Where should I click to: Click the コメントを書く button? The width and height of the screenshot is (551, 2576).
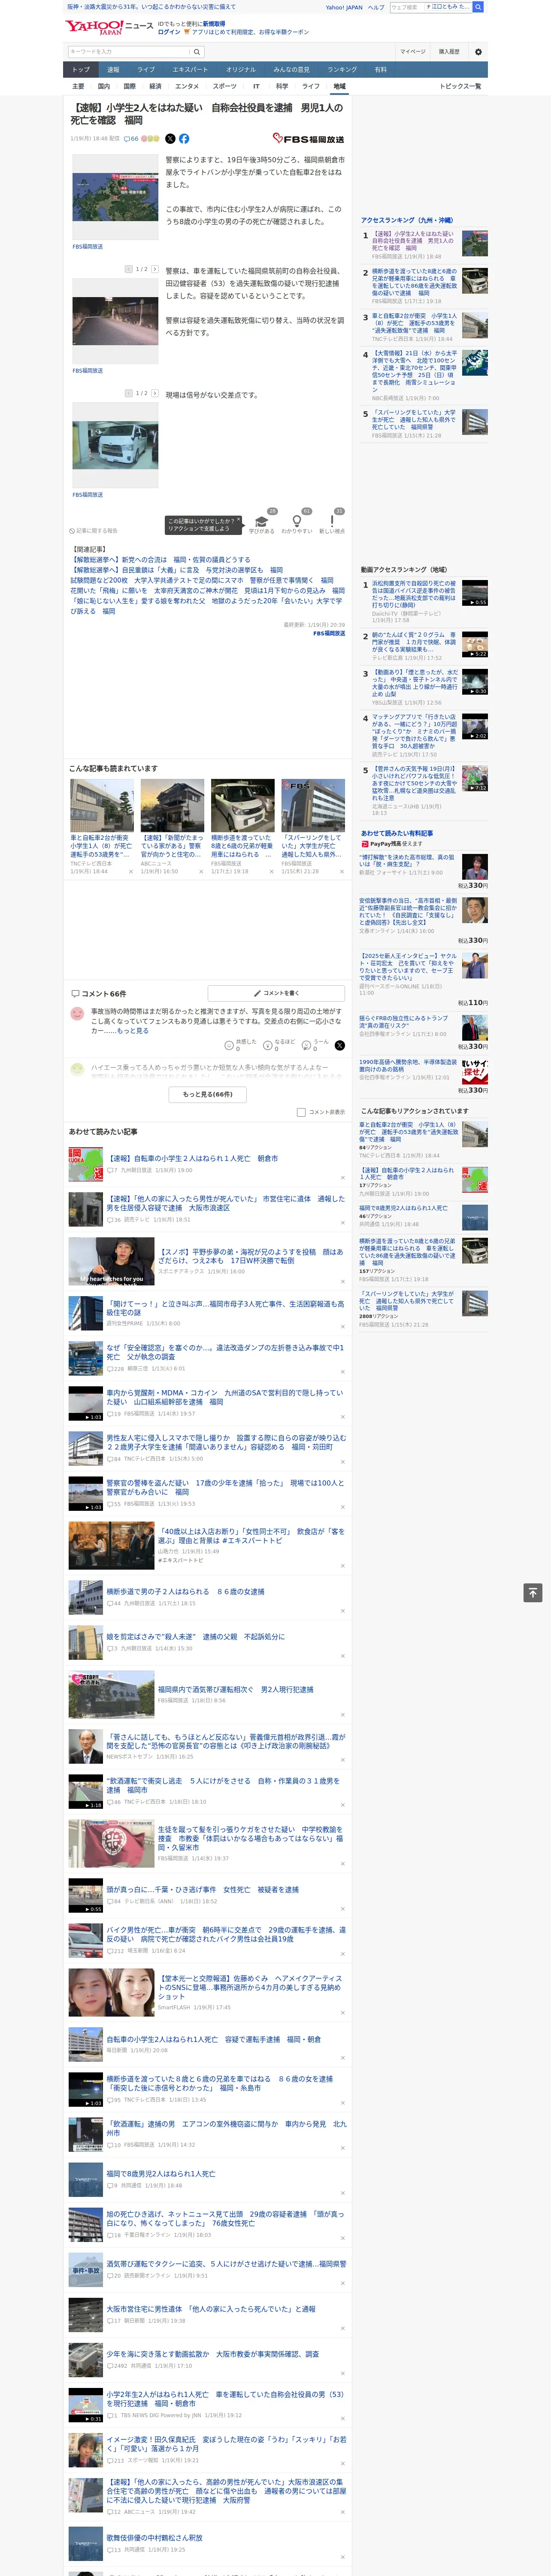tap(277, 993)
